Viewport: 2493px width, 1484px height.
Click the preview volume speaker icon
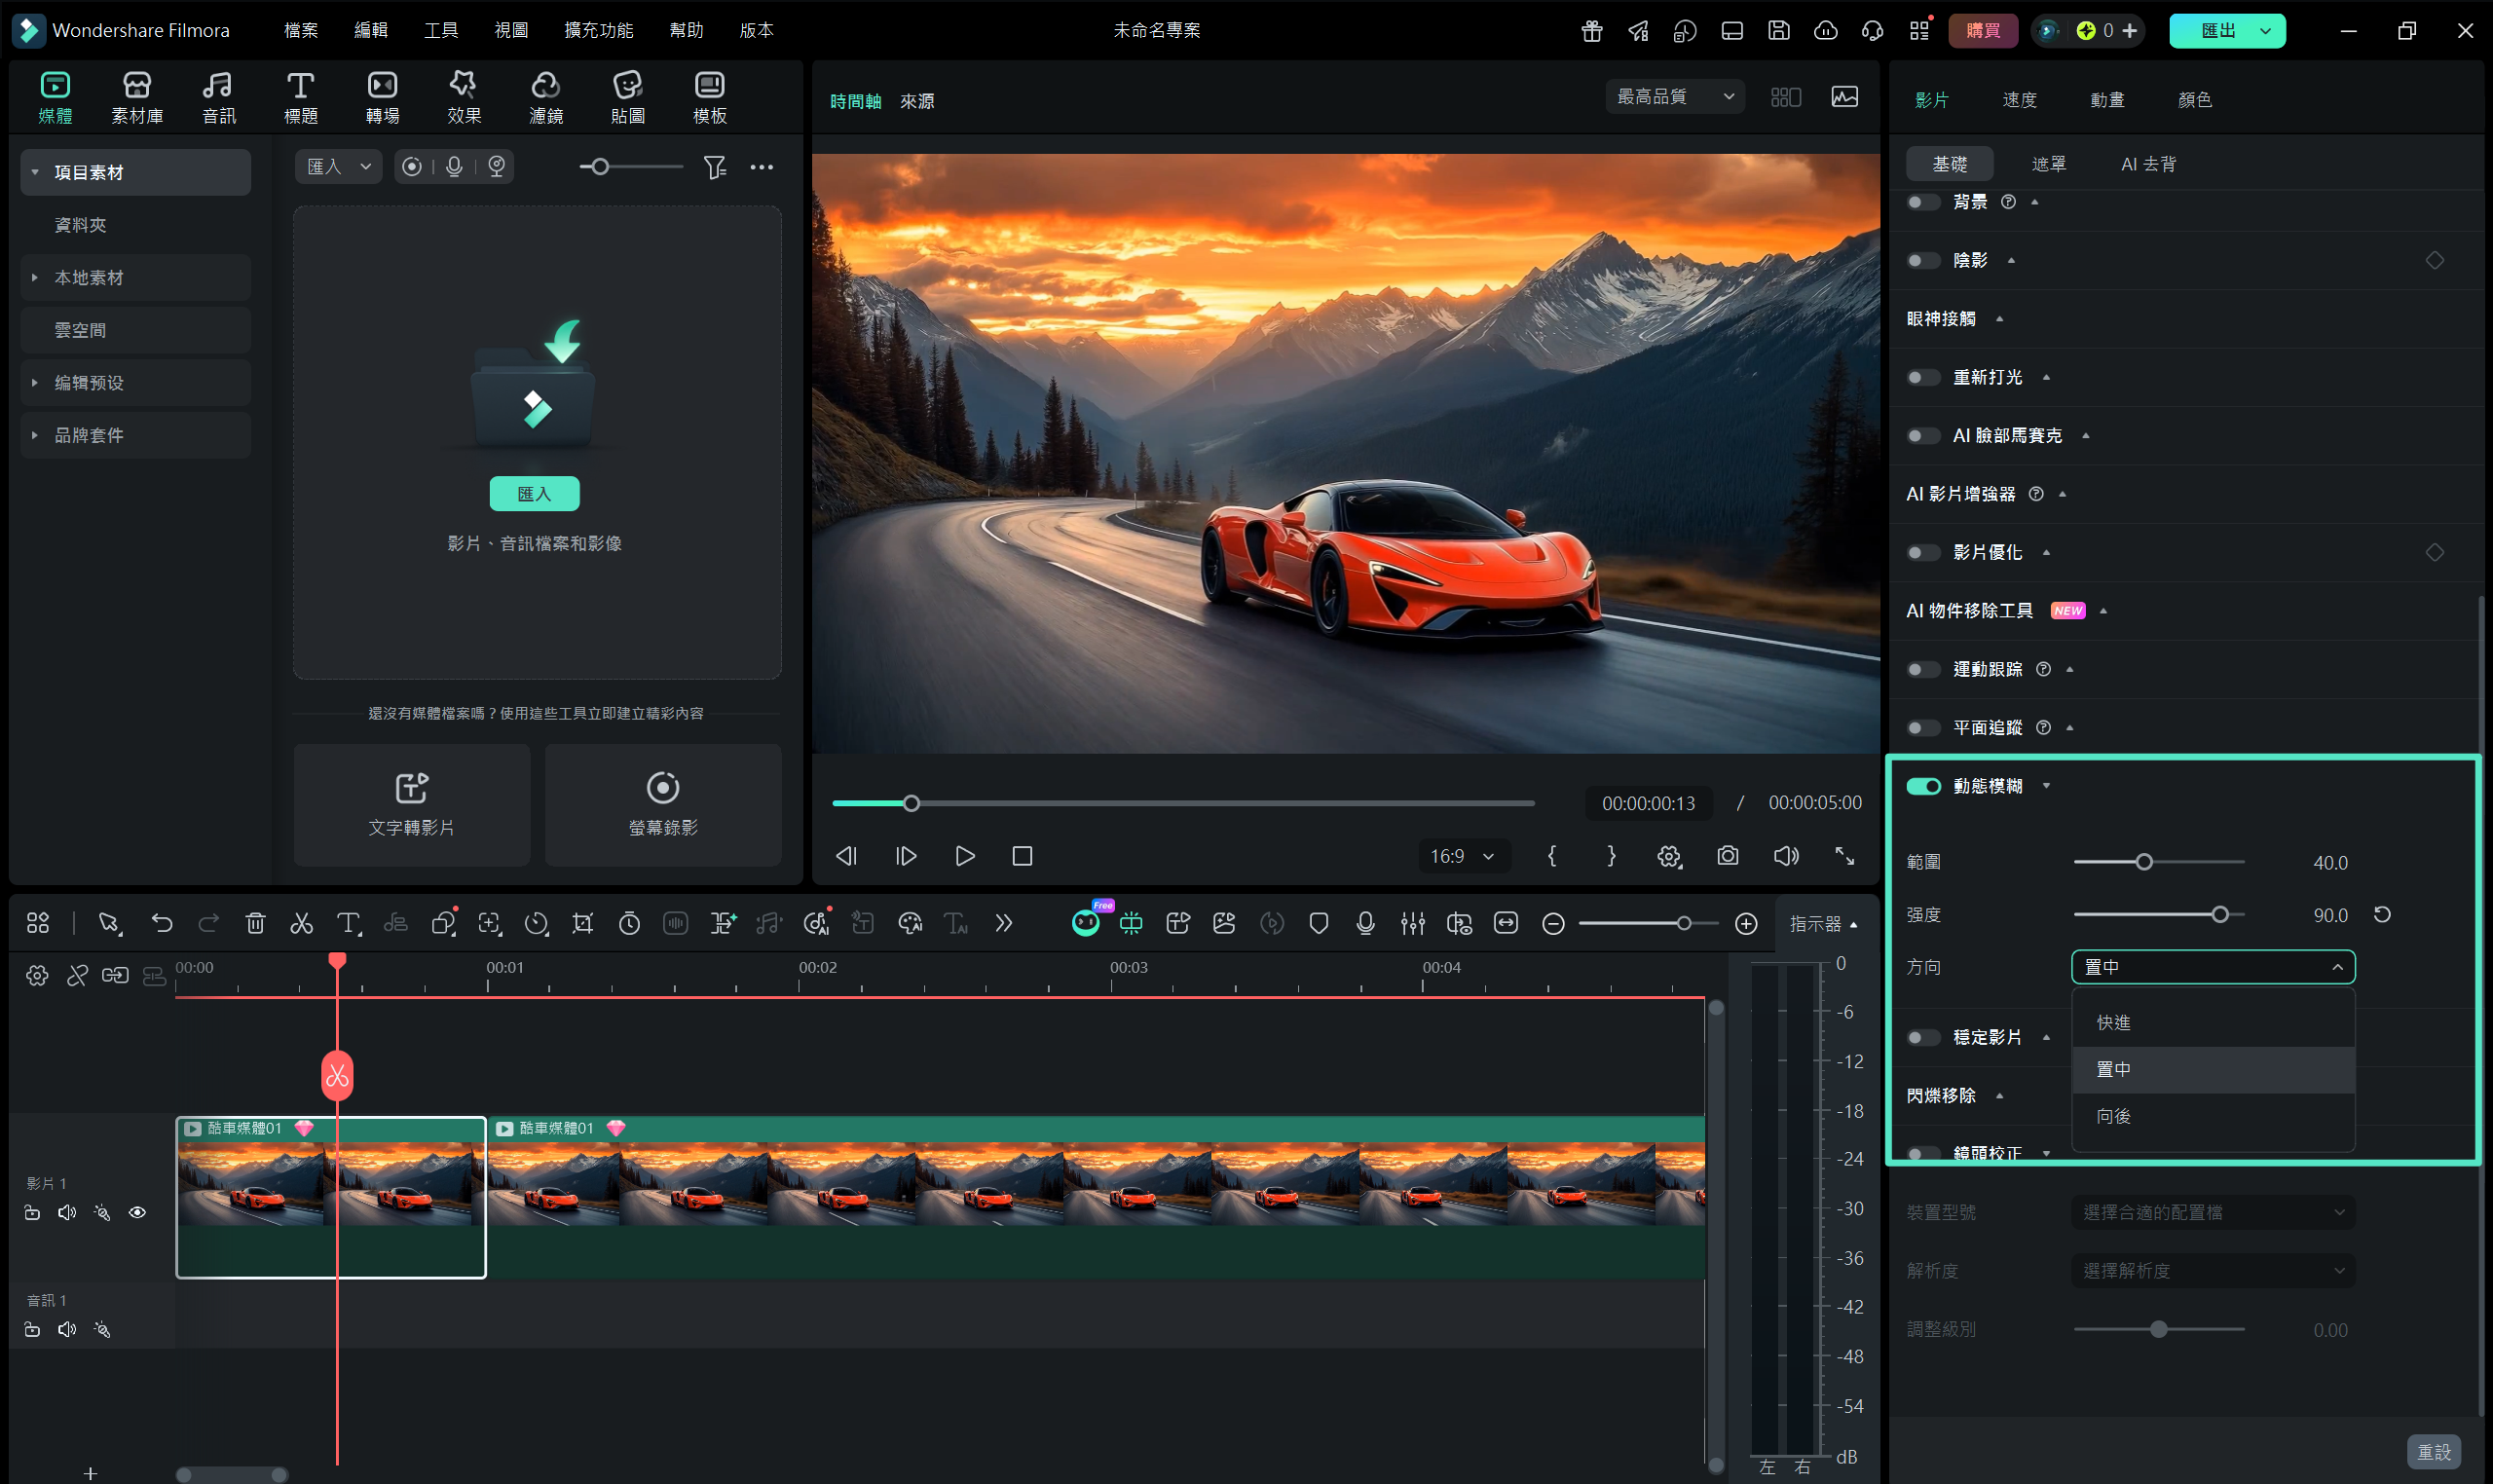pyautogui.click(x=1786, y=856)
